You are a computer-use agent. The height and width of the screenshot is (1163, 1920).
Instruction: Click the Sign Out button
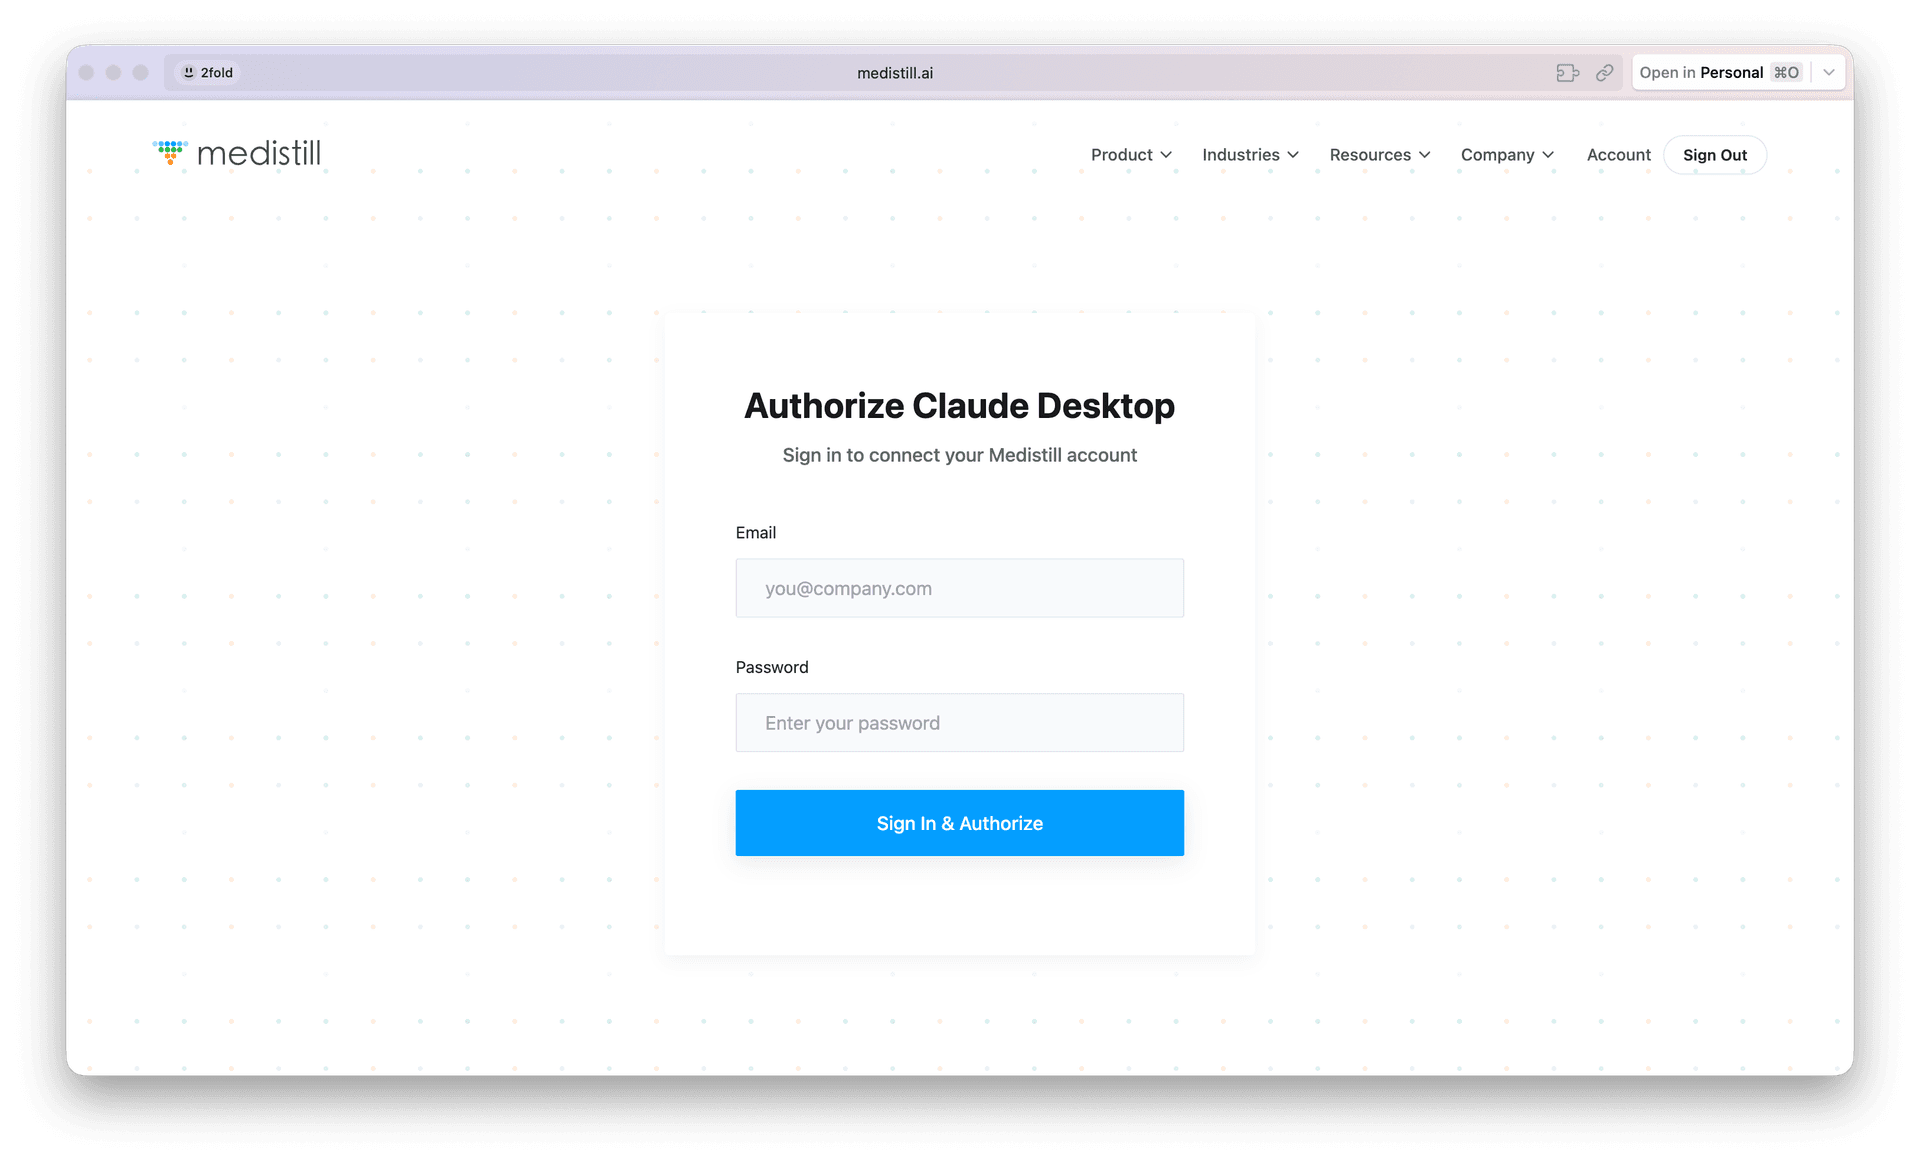[1714, 155]
